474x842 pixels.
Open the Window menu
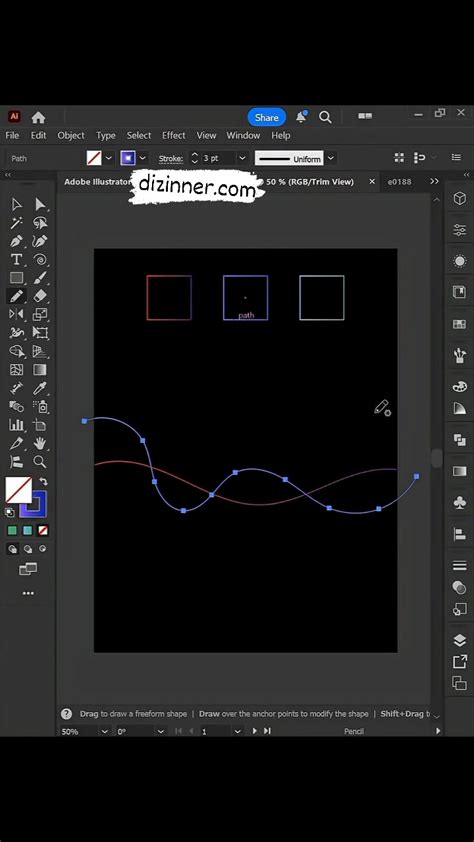click(243, 135)
